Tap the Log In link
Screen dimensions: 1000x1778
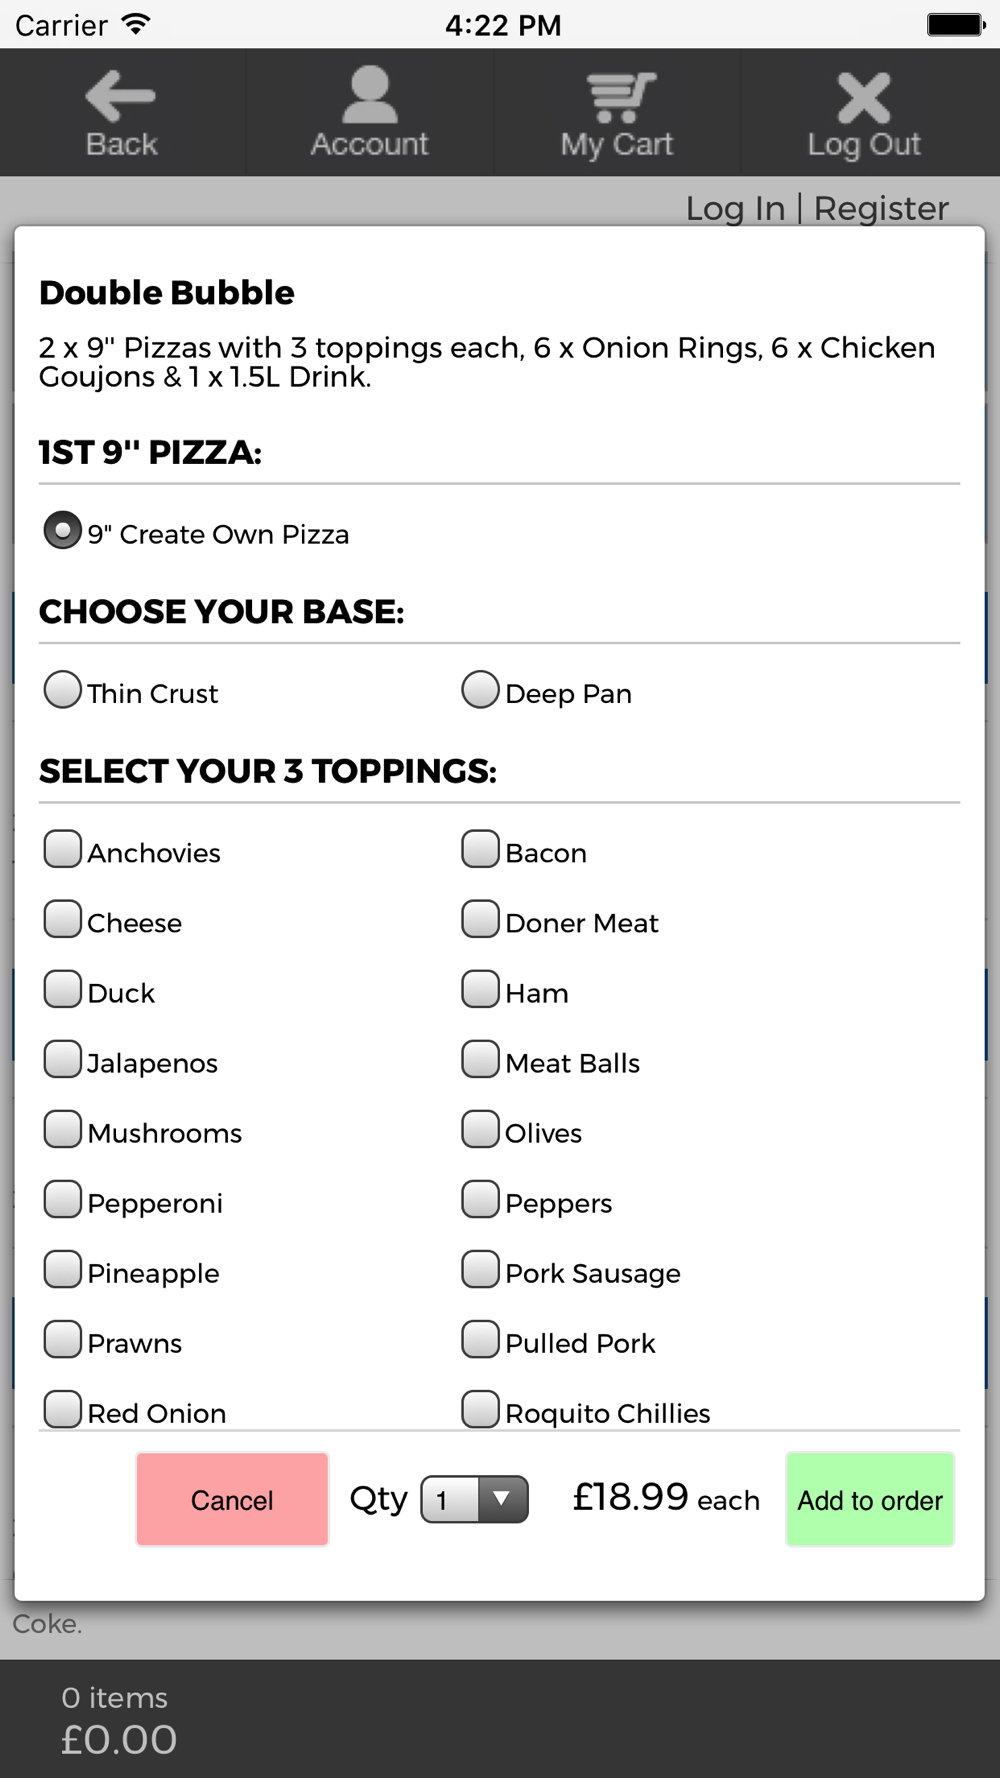click(735, 208)
